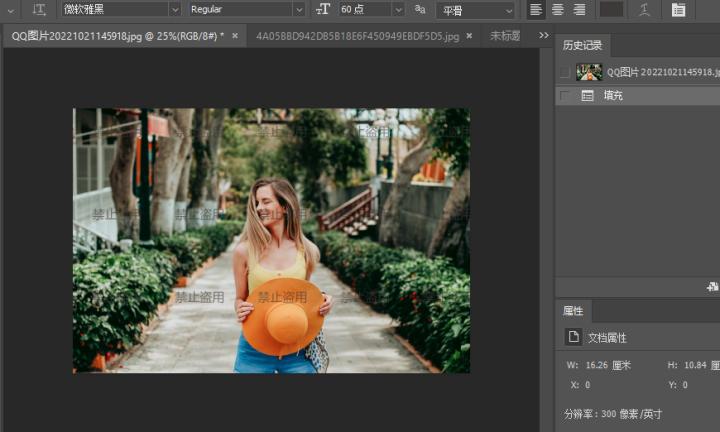Open the character and paragraph panels
The height and width of the screenshot is (432, 720).
(x=679, y=9)
